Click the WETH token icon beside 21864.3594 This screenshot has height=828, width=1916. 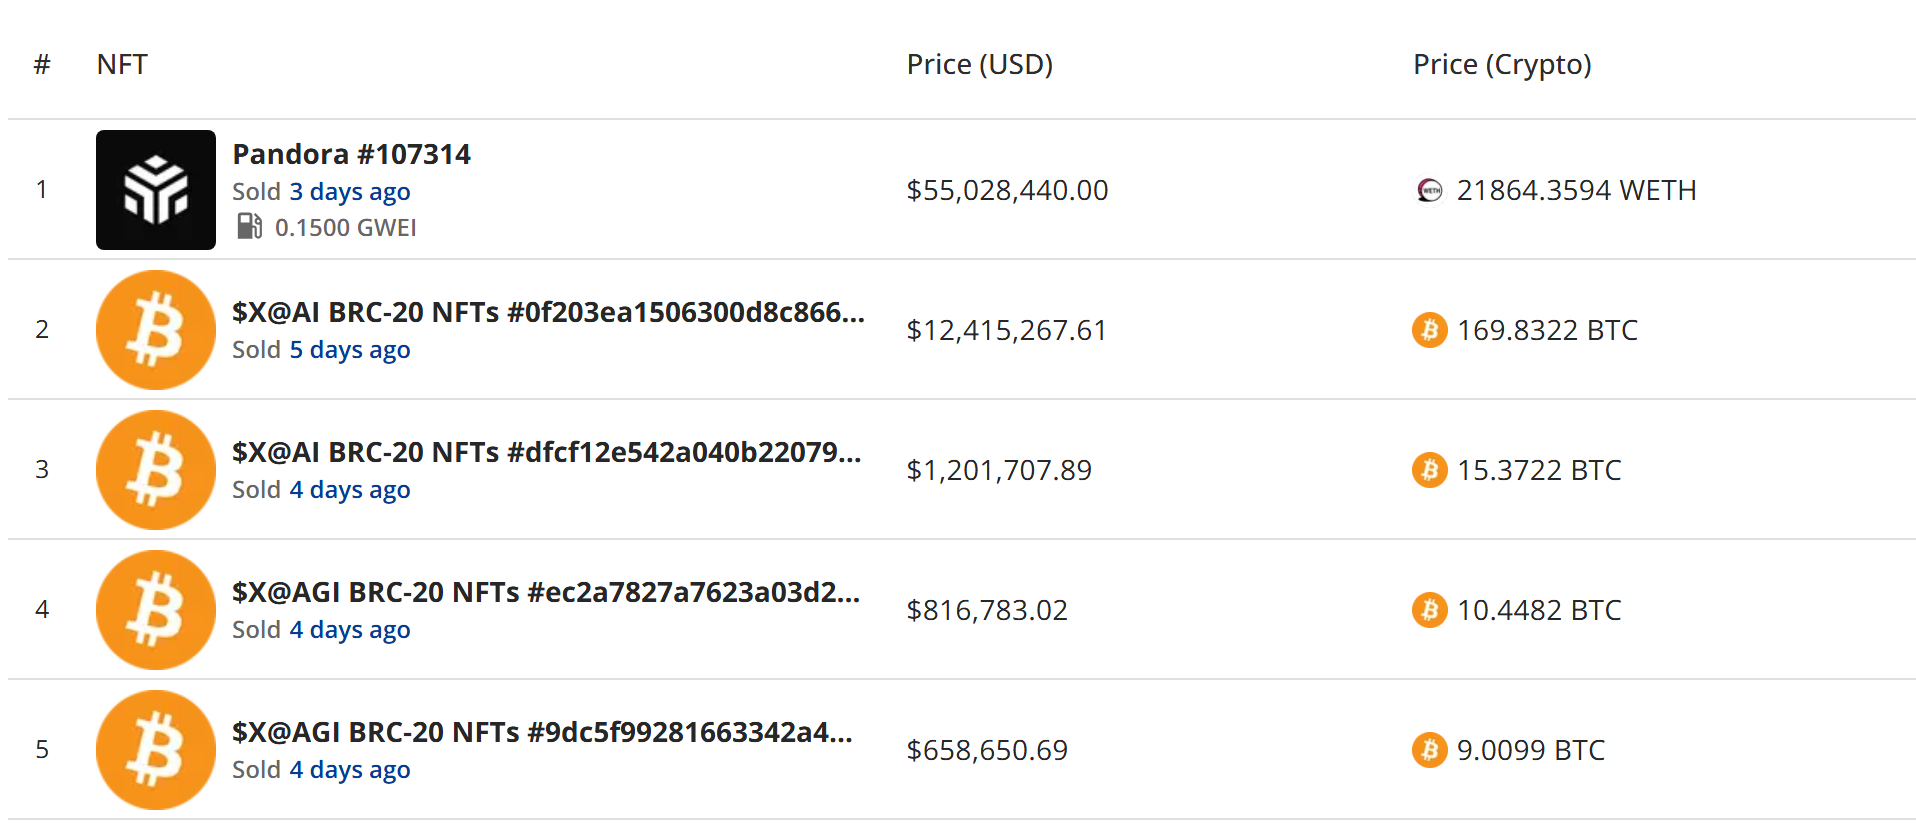[x=1430, y=190]
